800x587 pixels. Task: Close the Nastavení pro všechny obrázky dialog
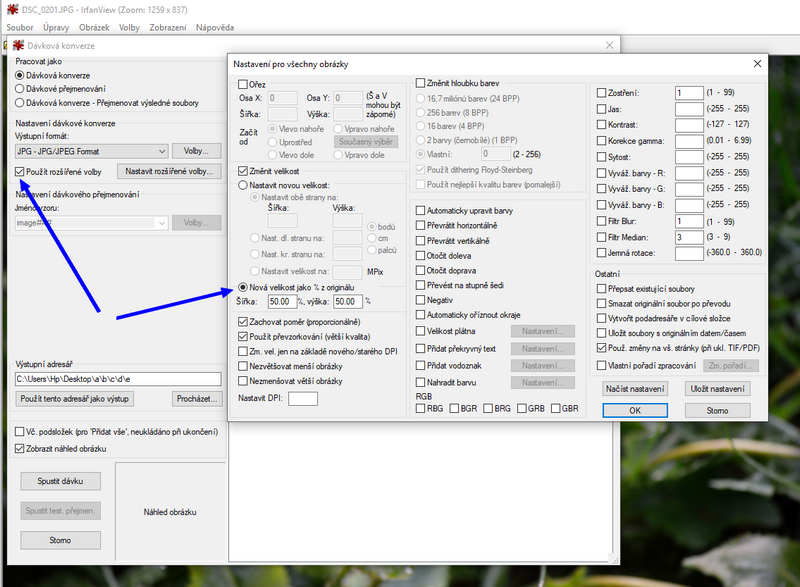coord(757,64)
